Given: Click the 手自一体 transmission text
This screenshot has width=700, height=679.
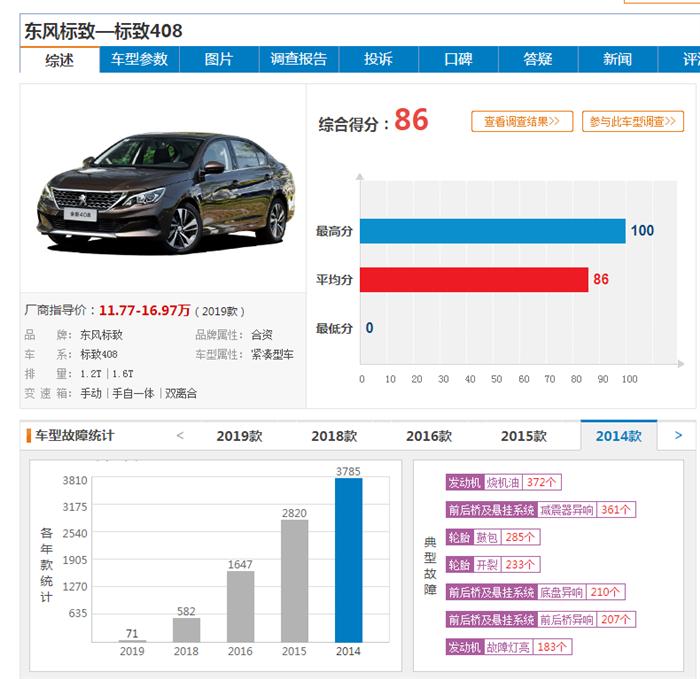Looking at the screenshot, I should coord(133,393).
